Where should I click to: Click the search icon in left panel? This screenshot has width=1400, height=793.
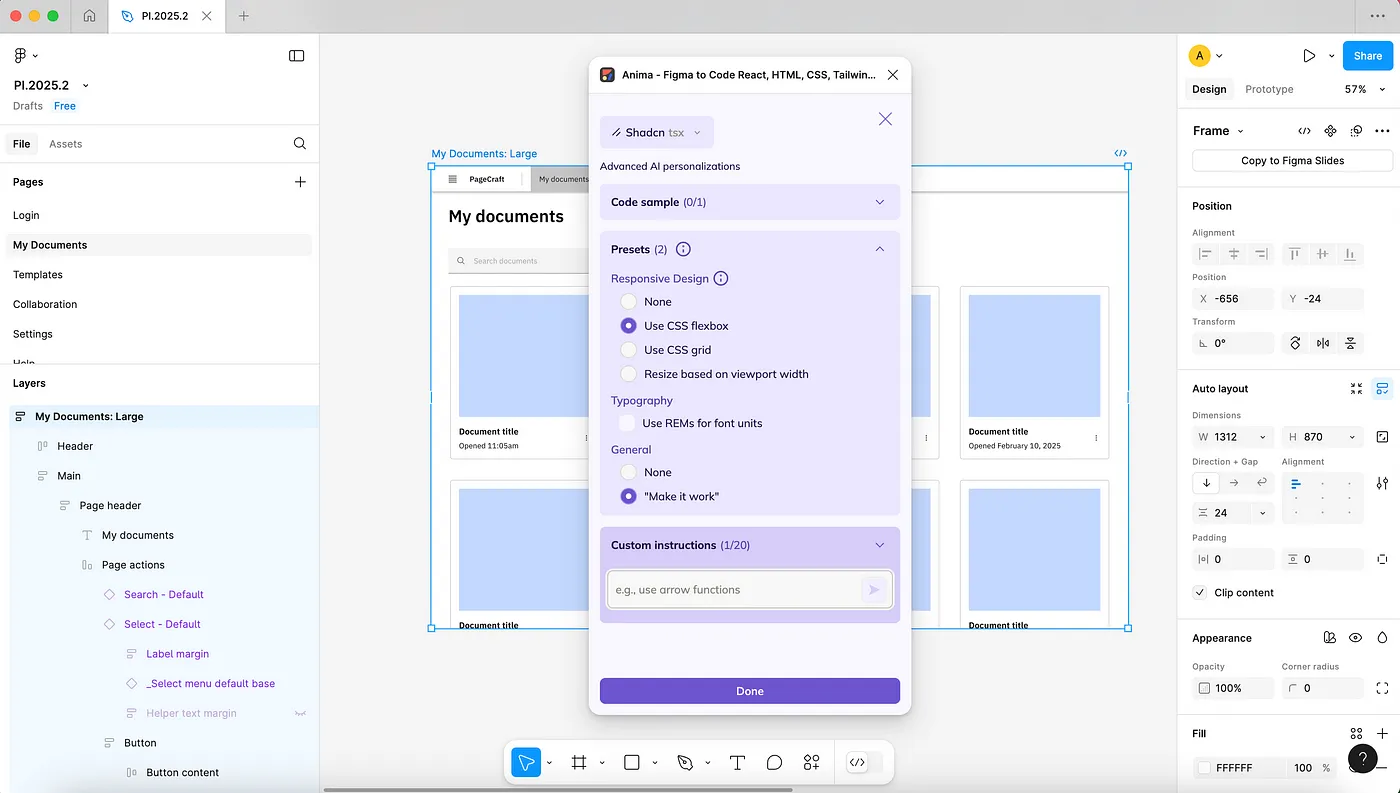299,144
